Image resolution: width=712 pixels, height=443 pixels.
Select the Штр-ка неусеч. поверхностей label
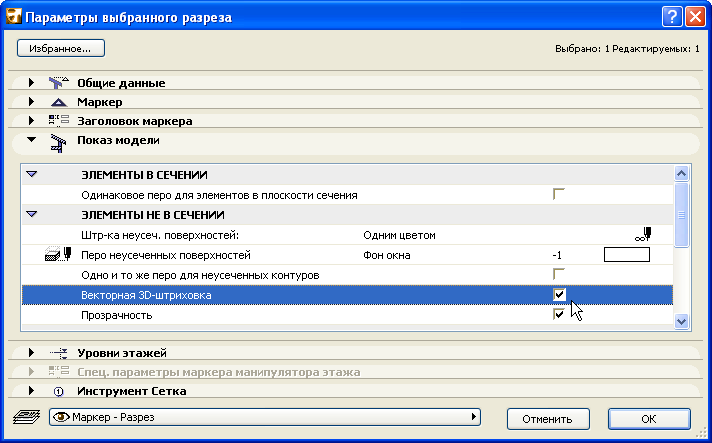(160, 235)
